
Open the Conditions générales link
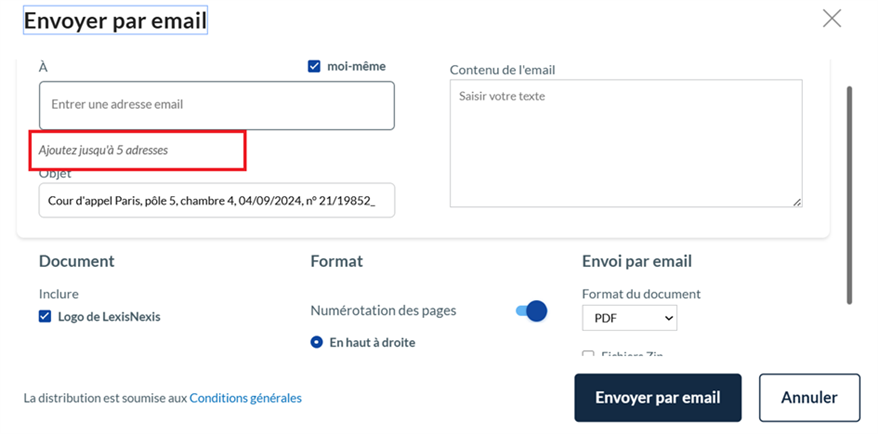click(245, 398)
